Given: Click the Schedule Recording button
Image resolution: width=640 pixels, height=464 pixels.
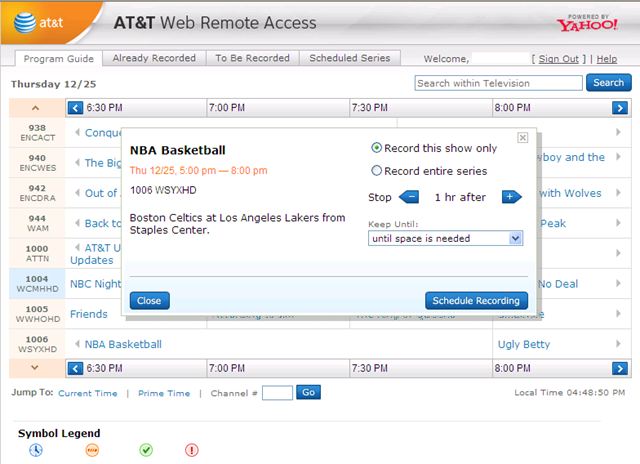Looking at the screenshot, I should [476, 301].
